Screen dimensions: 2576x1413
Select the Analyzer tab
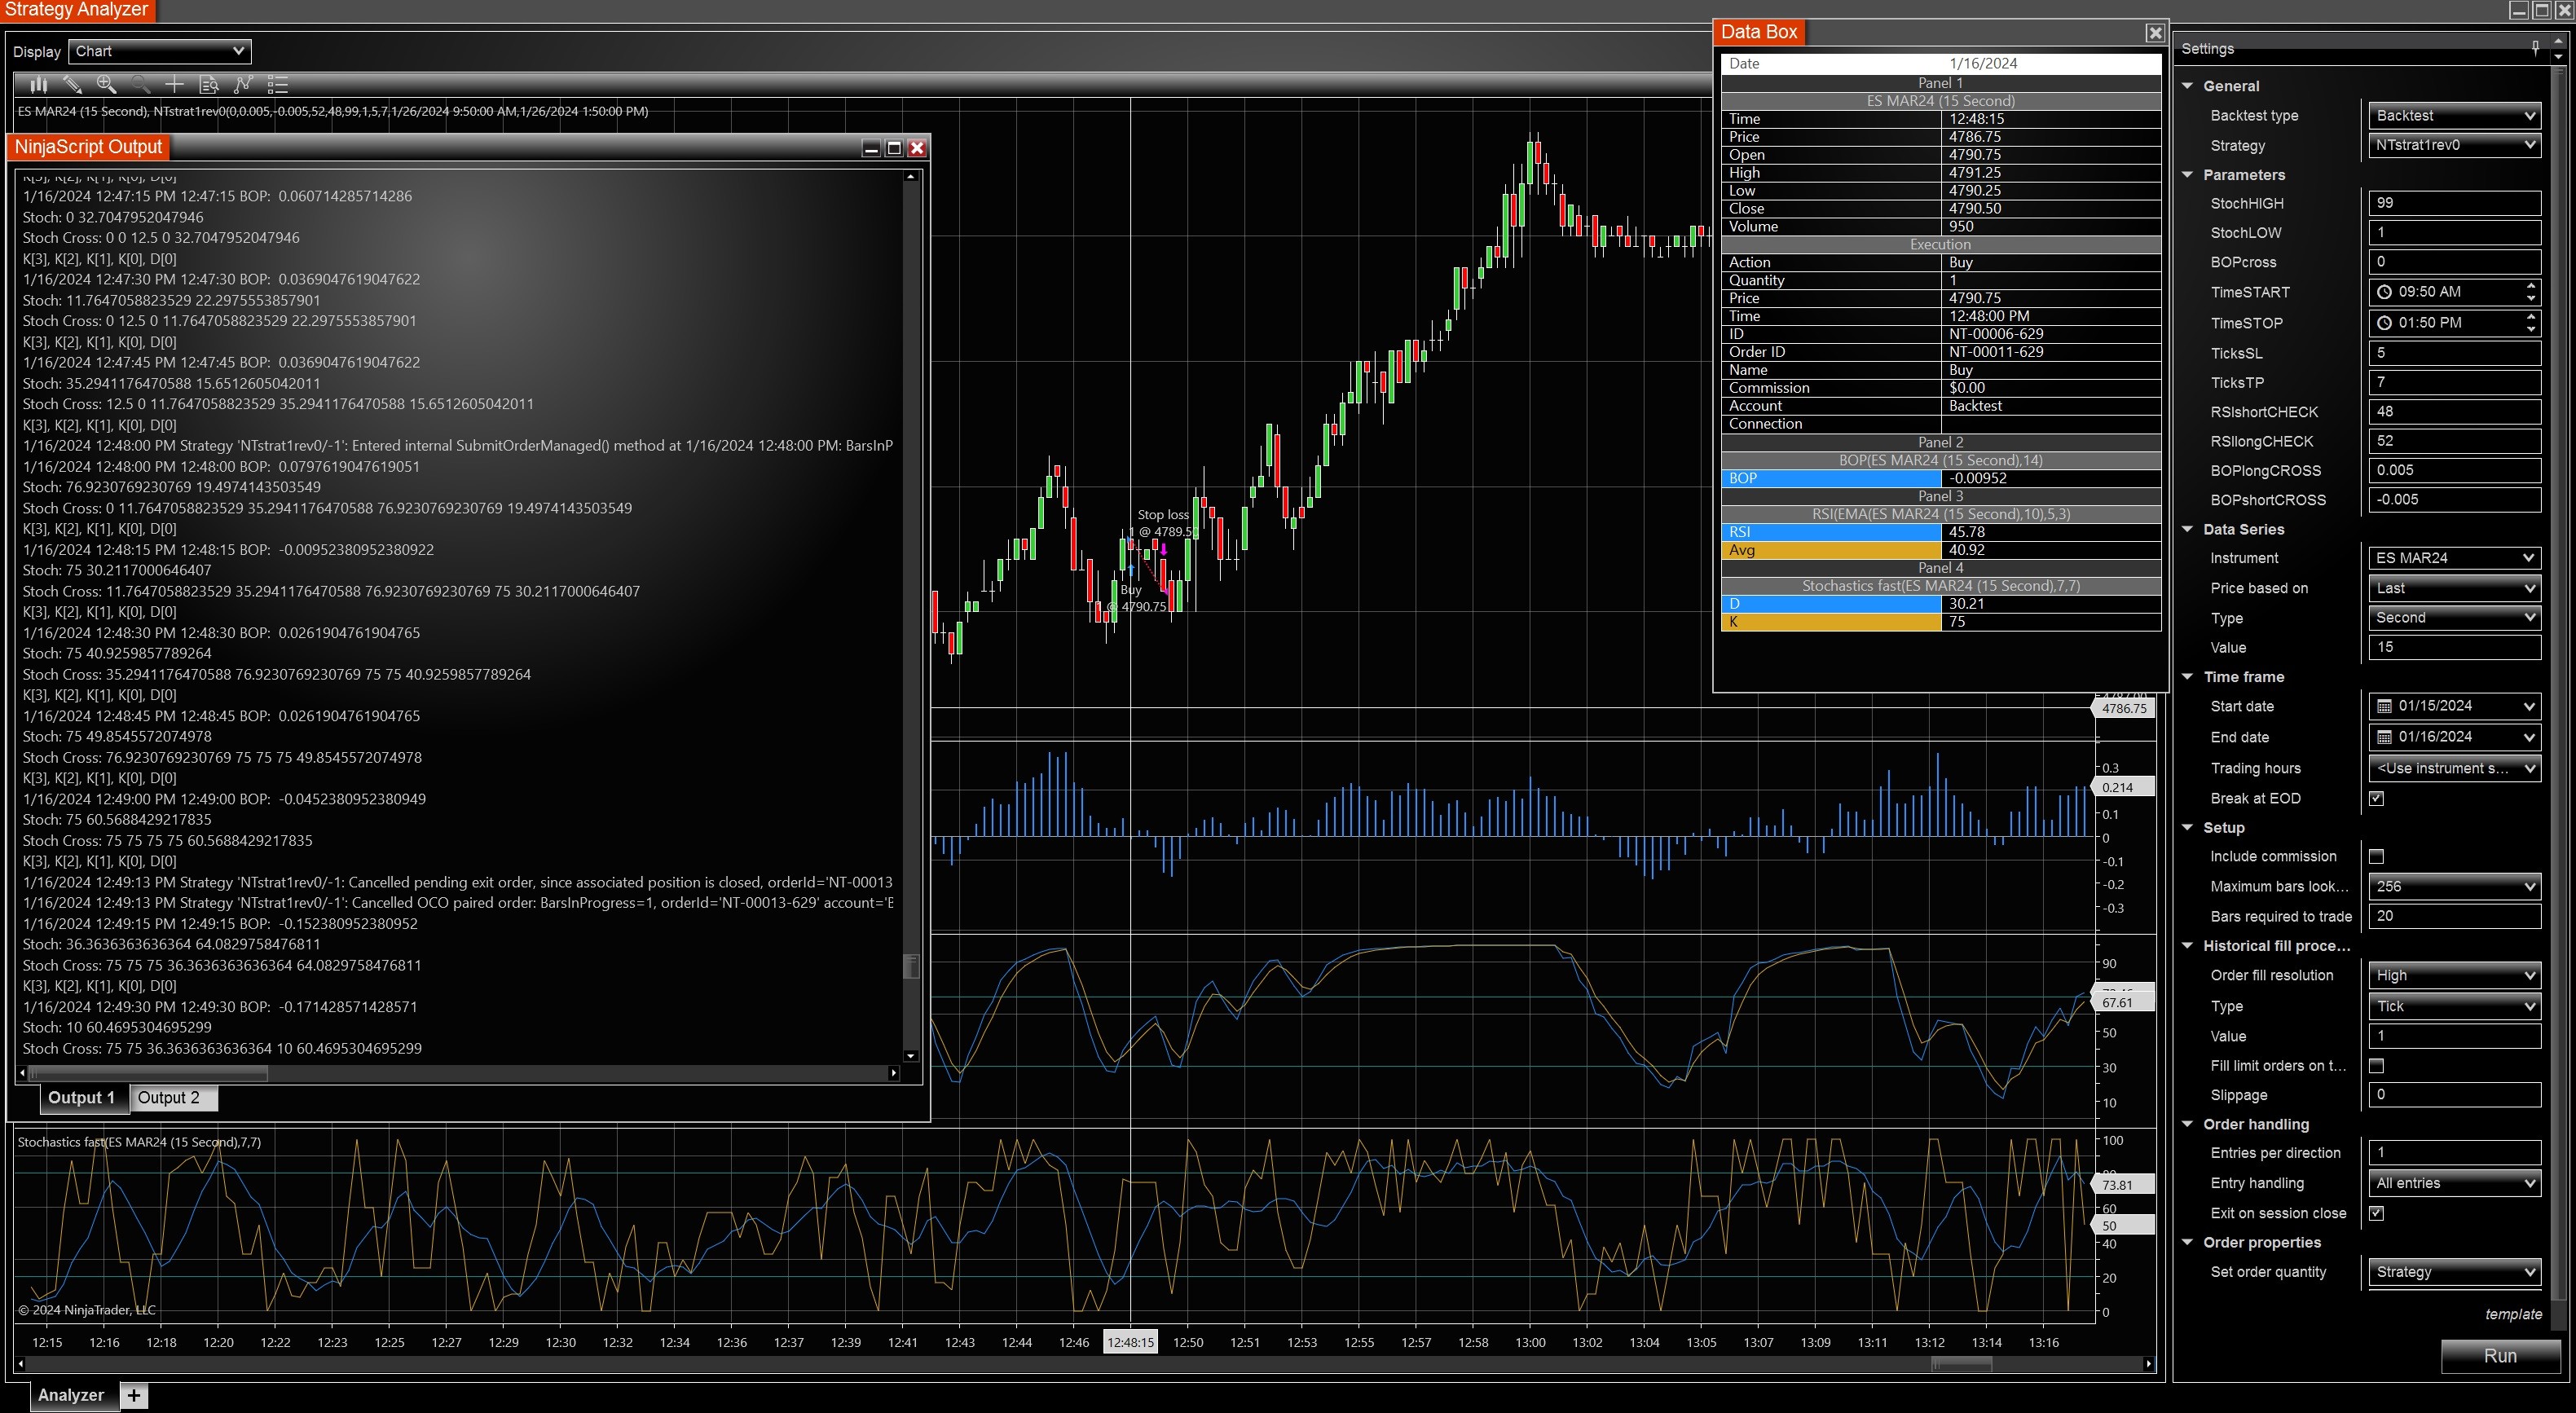[71, 1395]
